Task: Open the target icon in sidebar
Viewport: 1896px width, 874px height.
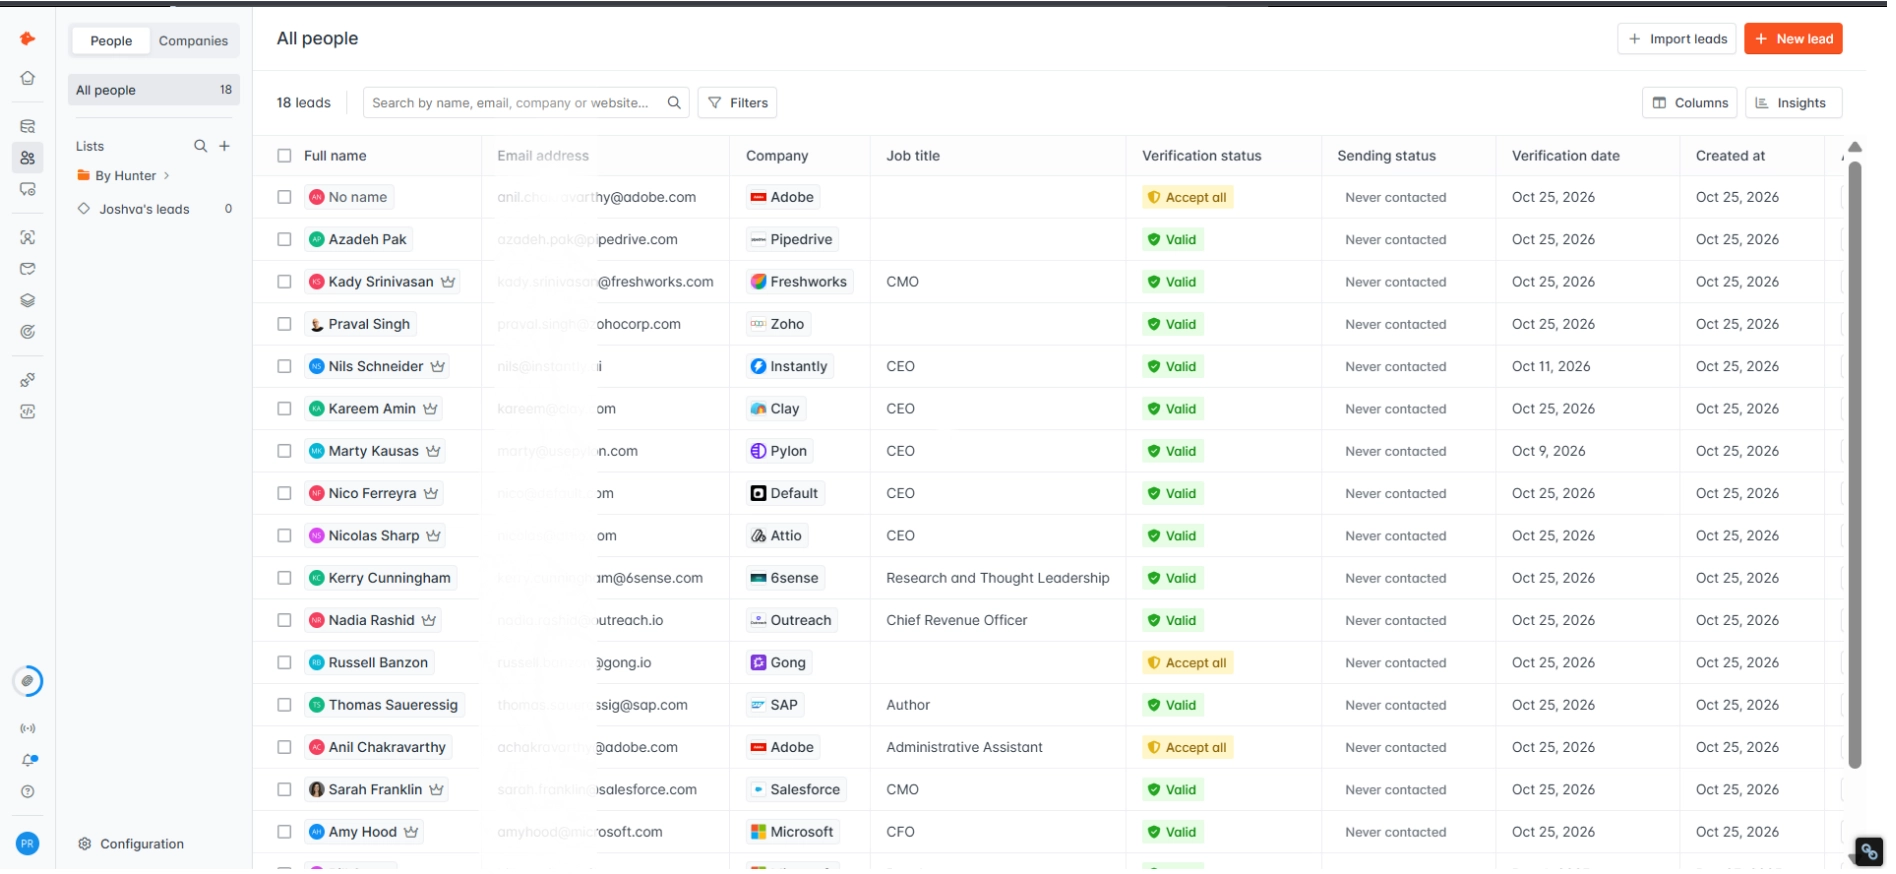Action: point(28,332)
